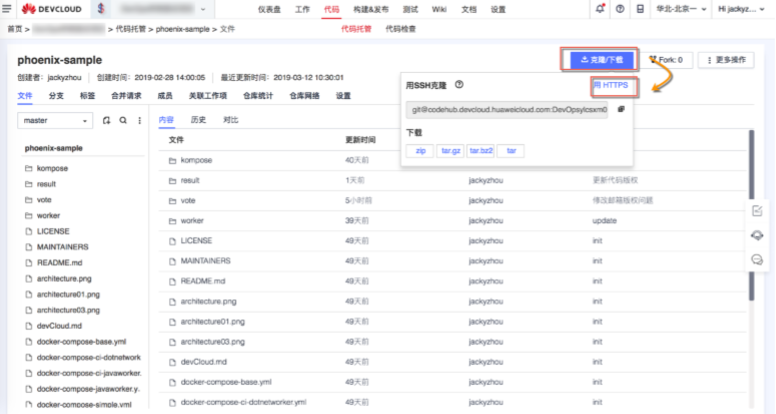The image size is (776, 414).
Task: Click the SSH clone help icon
Action: tap(459, 85)
